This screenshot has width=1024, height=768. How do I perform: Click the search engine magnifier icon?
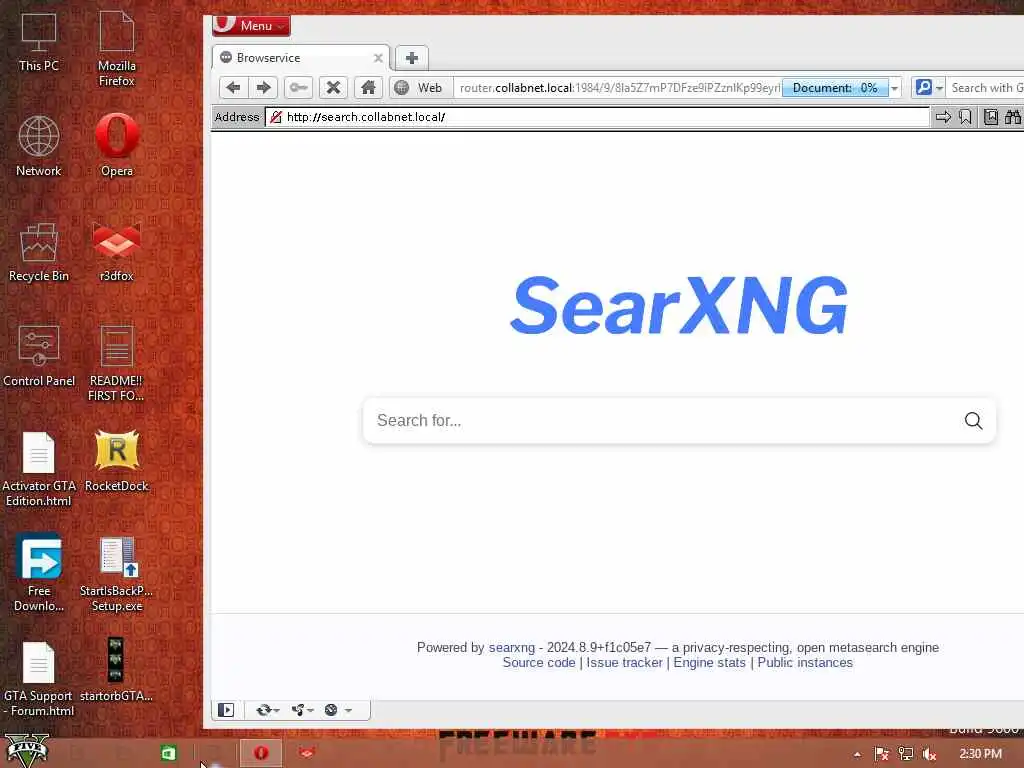pos(923,88)
